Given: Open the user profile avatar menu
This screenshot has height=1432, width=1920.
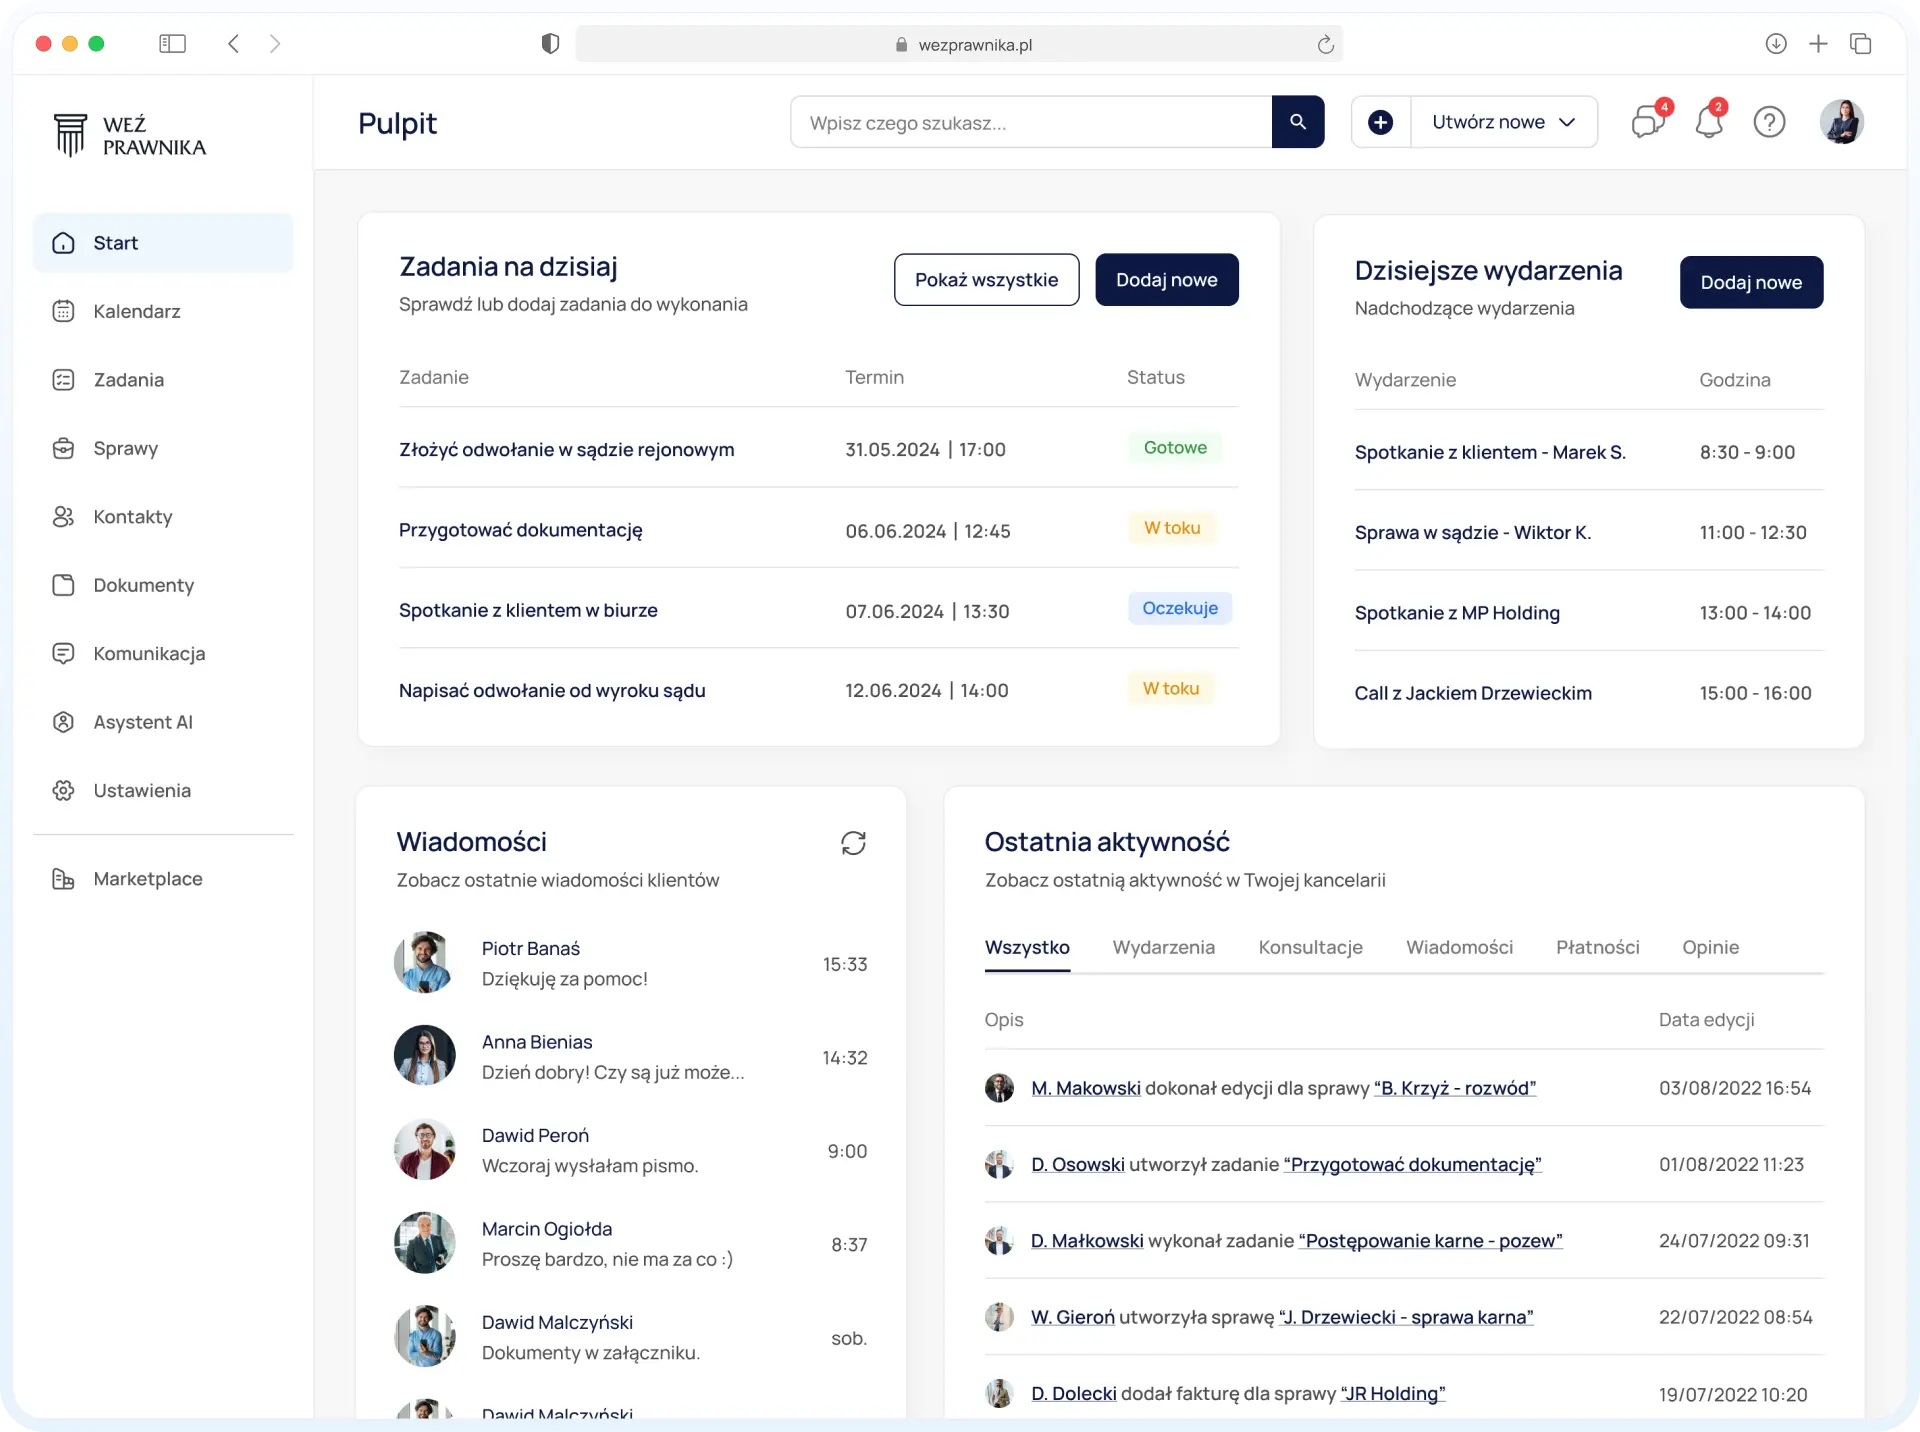Looking at the screenshot, I should [x=1841, y=122].
